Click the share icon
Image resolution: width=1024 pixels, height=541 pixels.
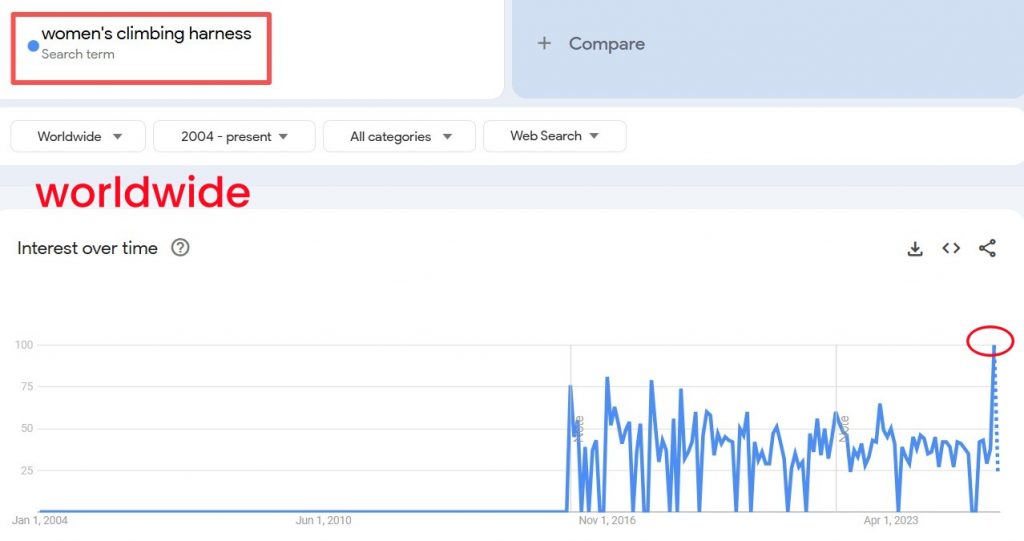(x=987, y=248)
